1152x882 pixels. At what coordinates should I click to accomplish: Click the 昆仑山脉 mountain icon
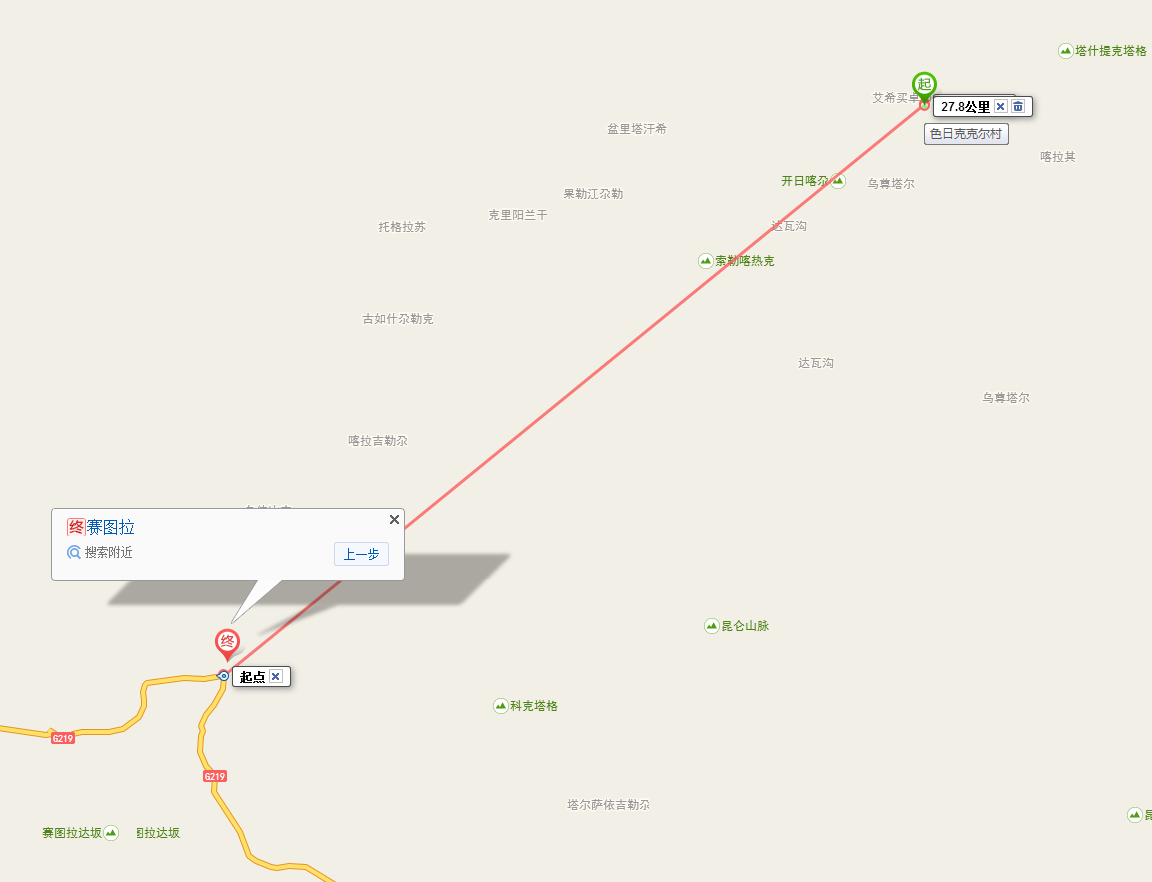[x=711, y=626]
